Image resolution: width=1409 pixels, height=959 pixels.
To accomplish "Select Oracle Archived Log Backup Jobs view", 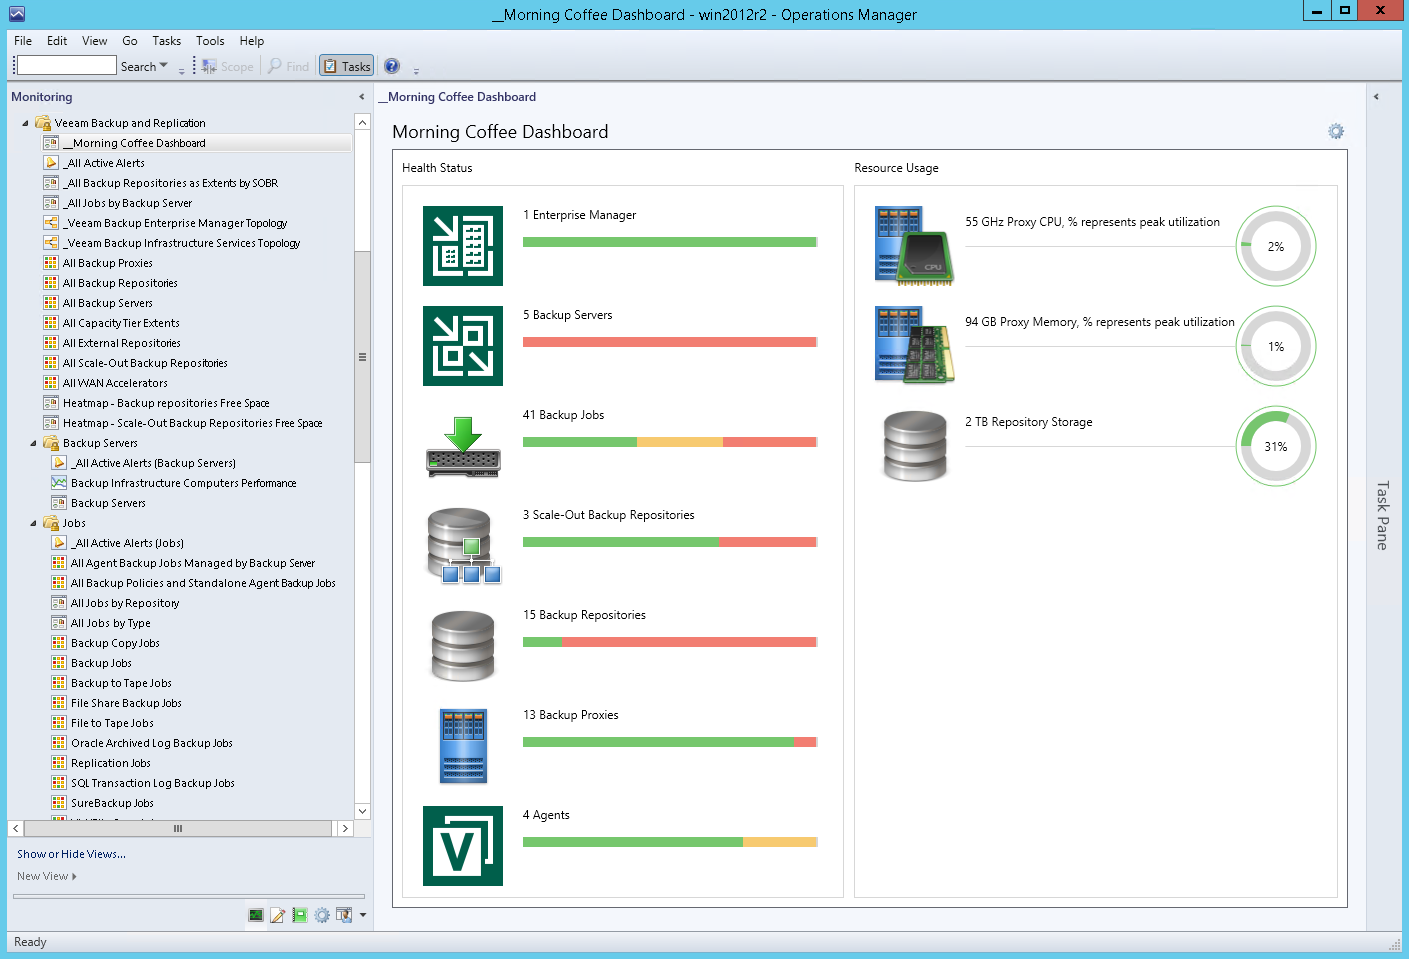I will pyautogui.click(x=152, y=743).
